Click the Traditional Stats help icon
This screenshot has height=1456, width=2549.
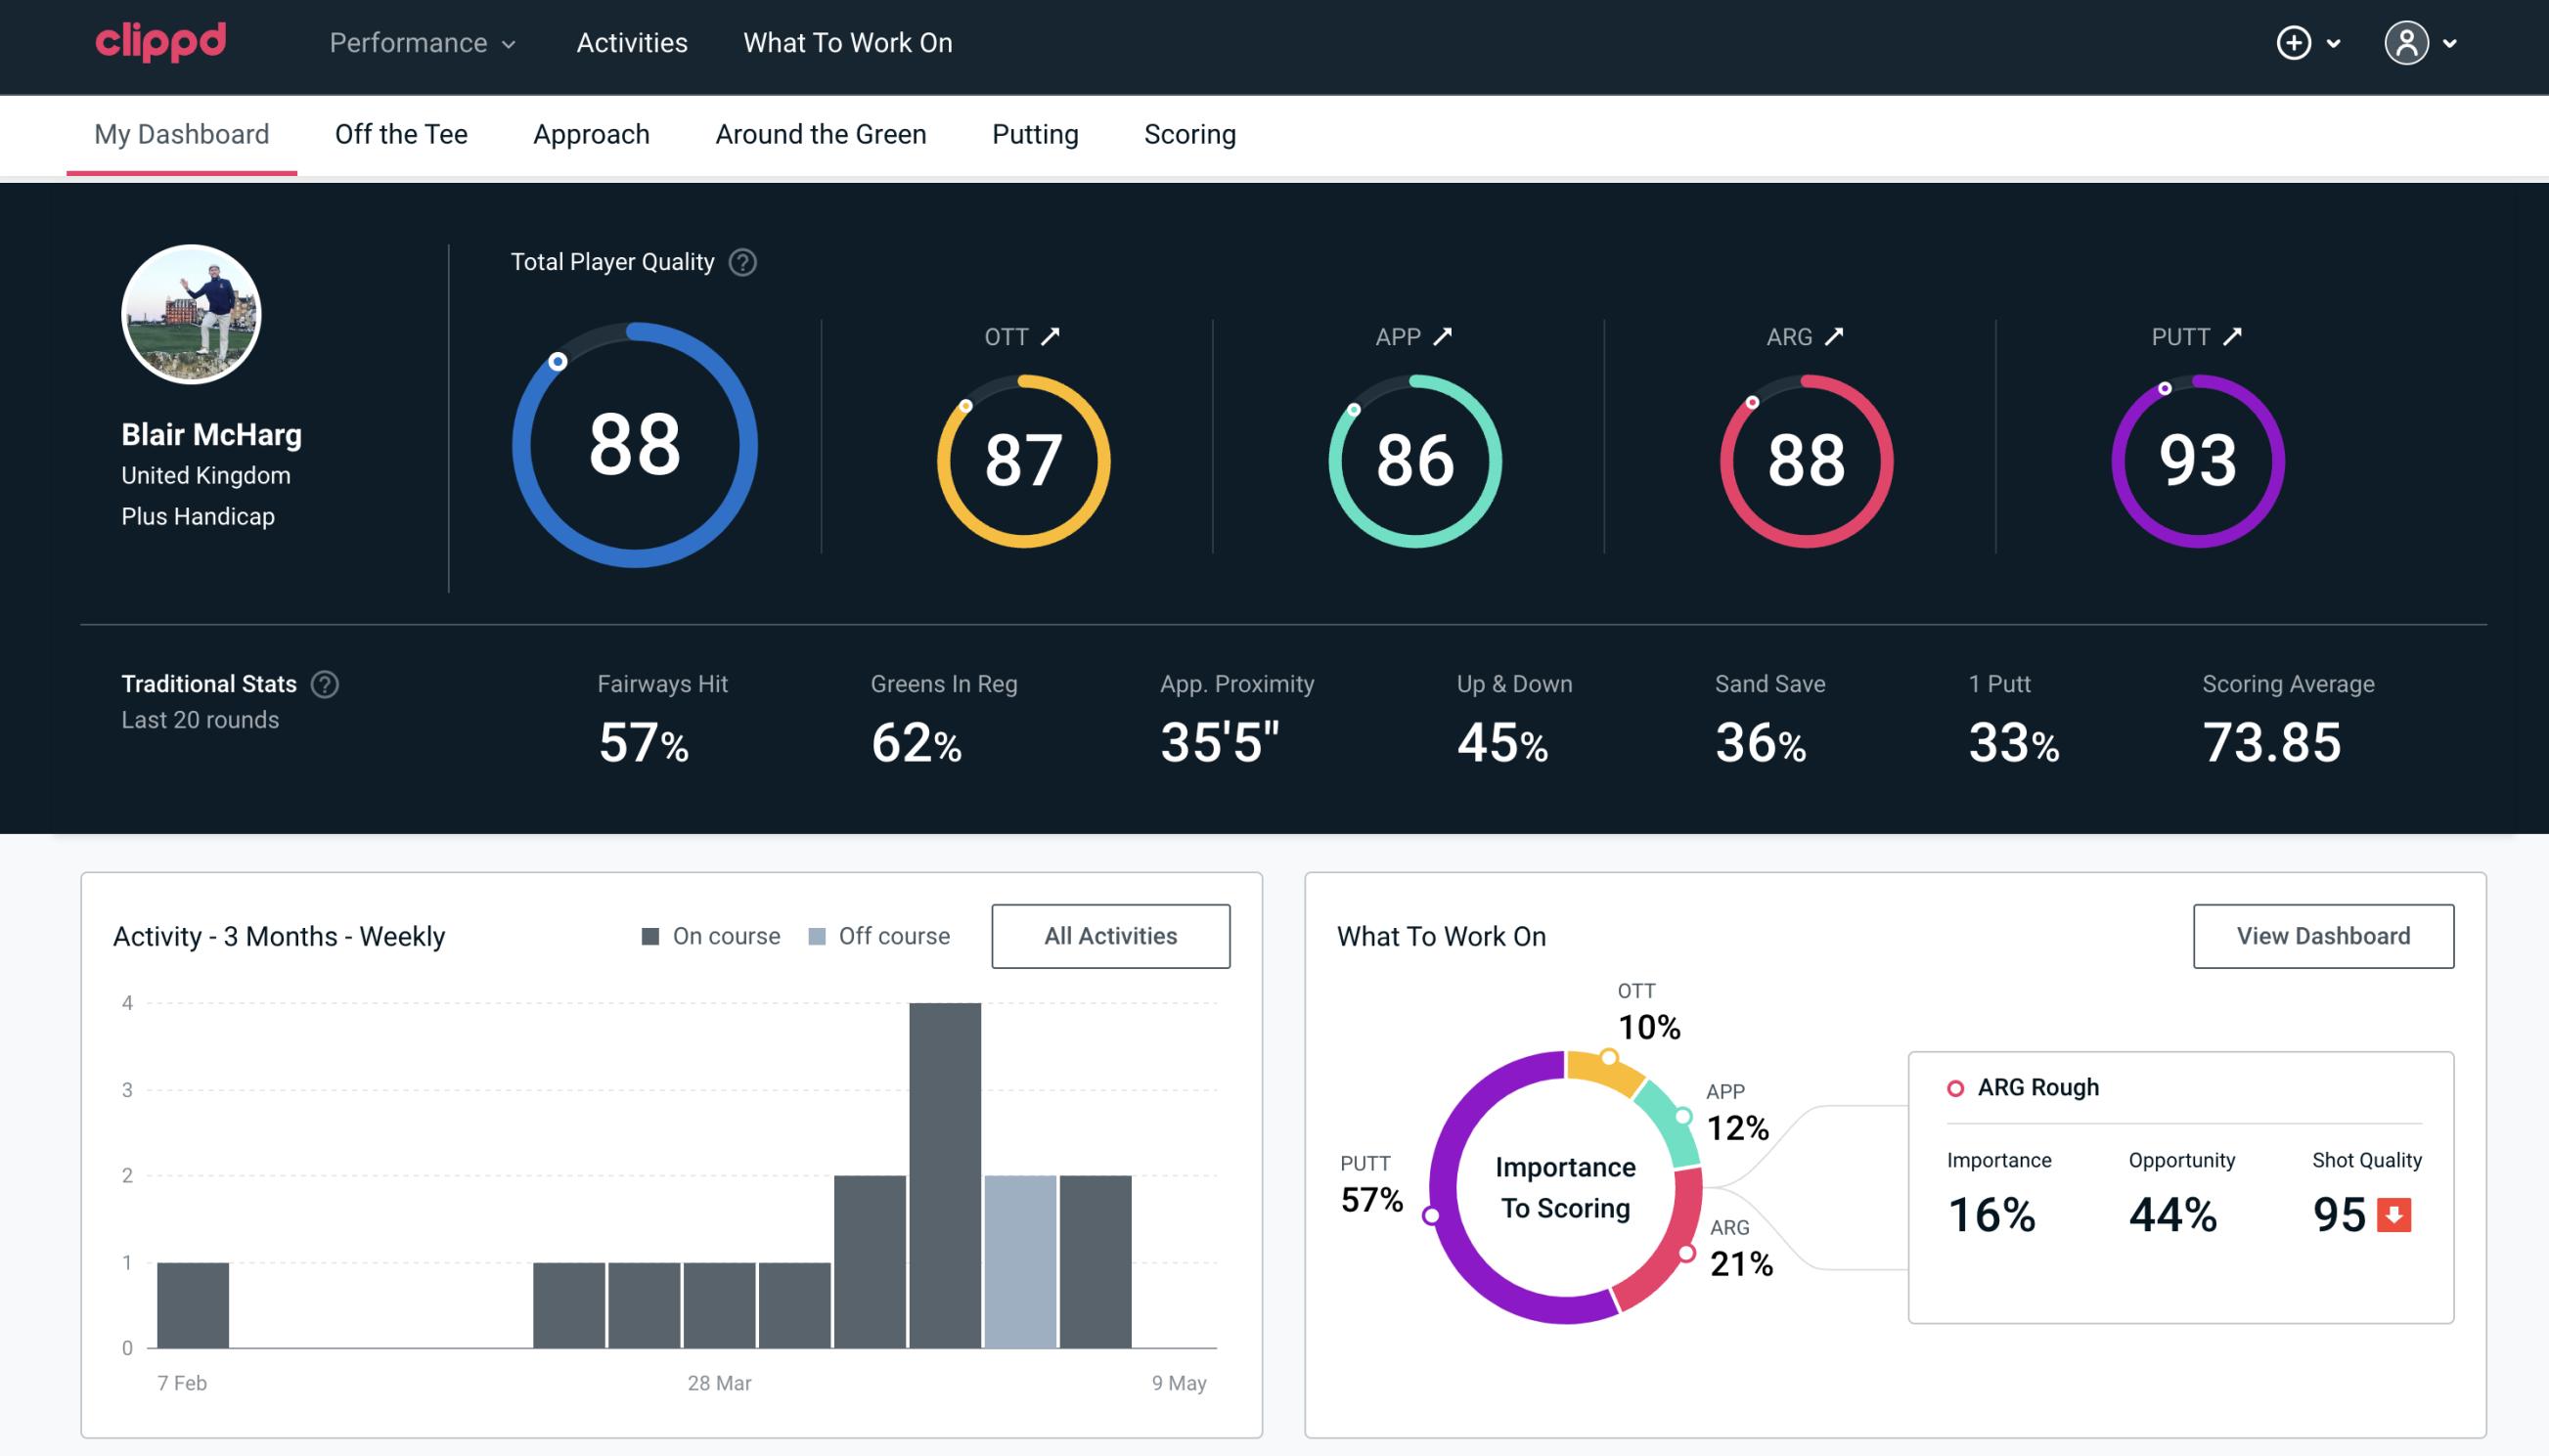tap(328, 684)
